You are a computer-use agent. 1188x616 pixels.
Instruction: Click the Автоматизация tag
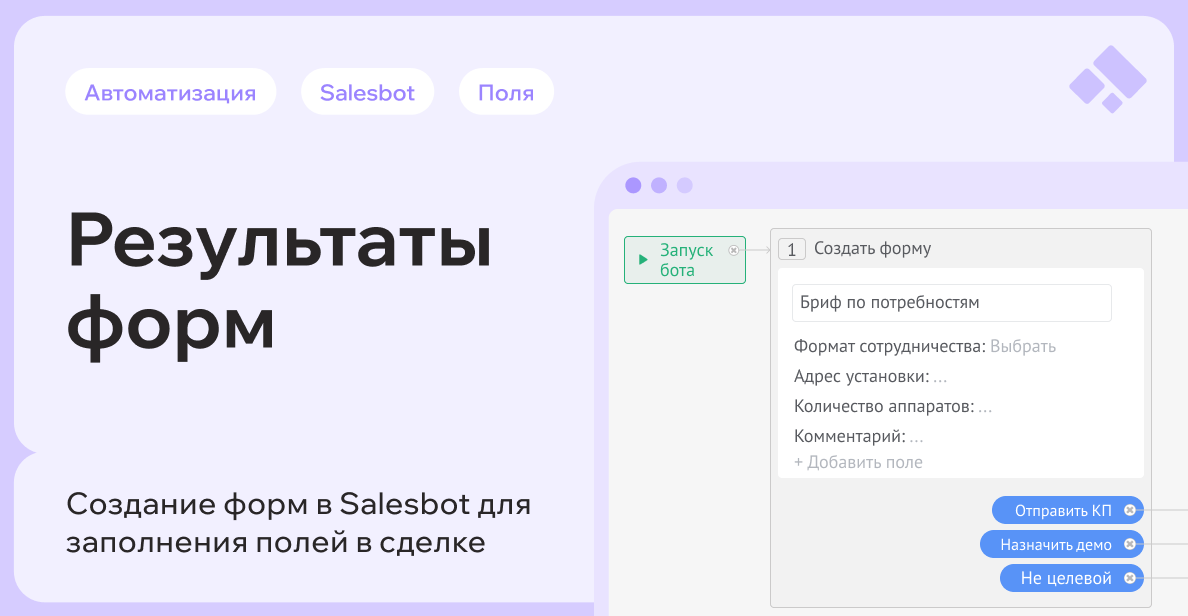click(x=170, y=92)
